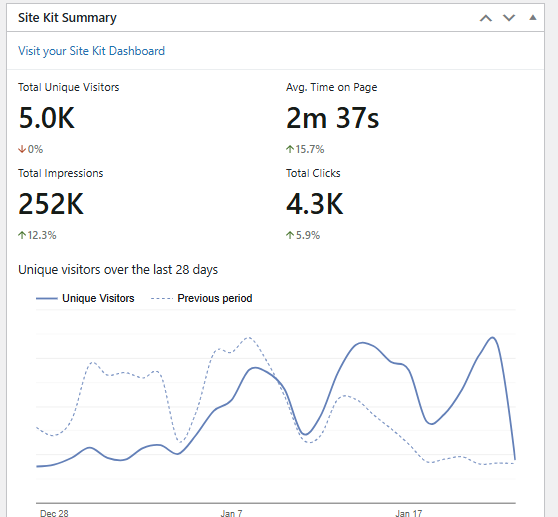This screenshot has width=558, height=517.
Task: Click the Jan 17 axis label
Action: pyautogui.click(x=409, y=513)
